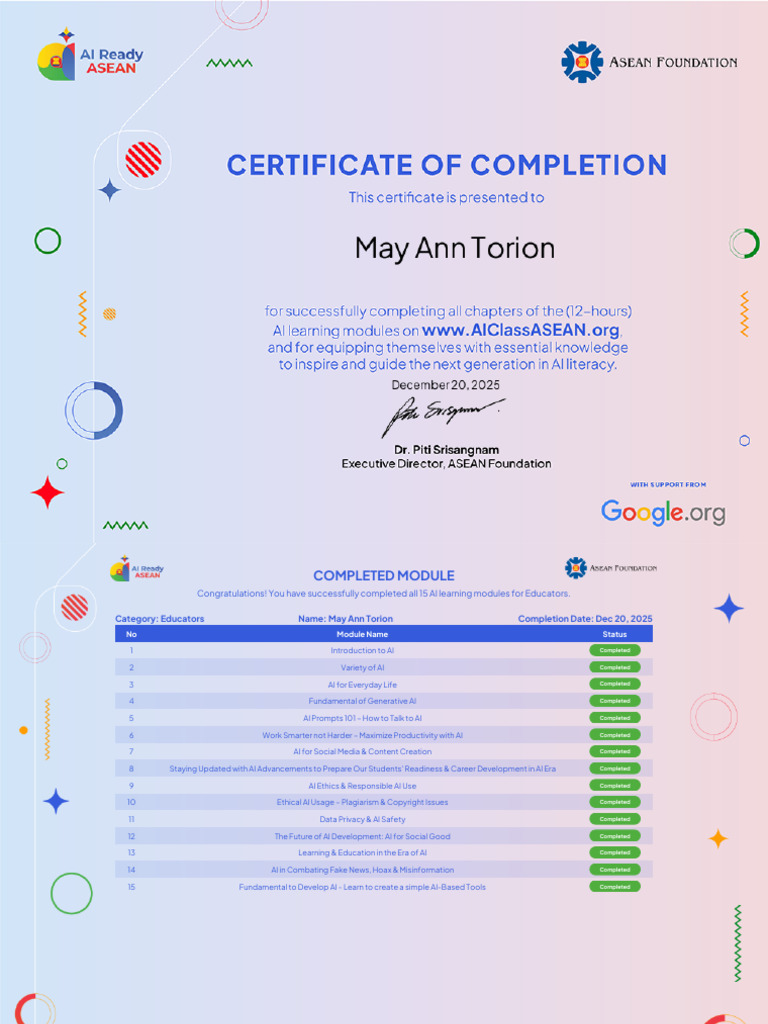This screenshot has height=1024, width=768.
Task: Click the date December 20, 2025
Action: (446, 385)
